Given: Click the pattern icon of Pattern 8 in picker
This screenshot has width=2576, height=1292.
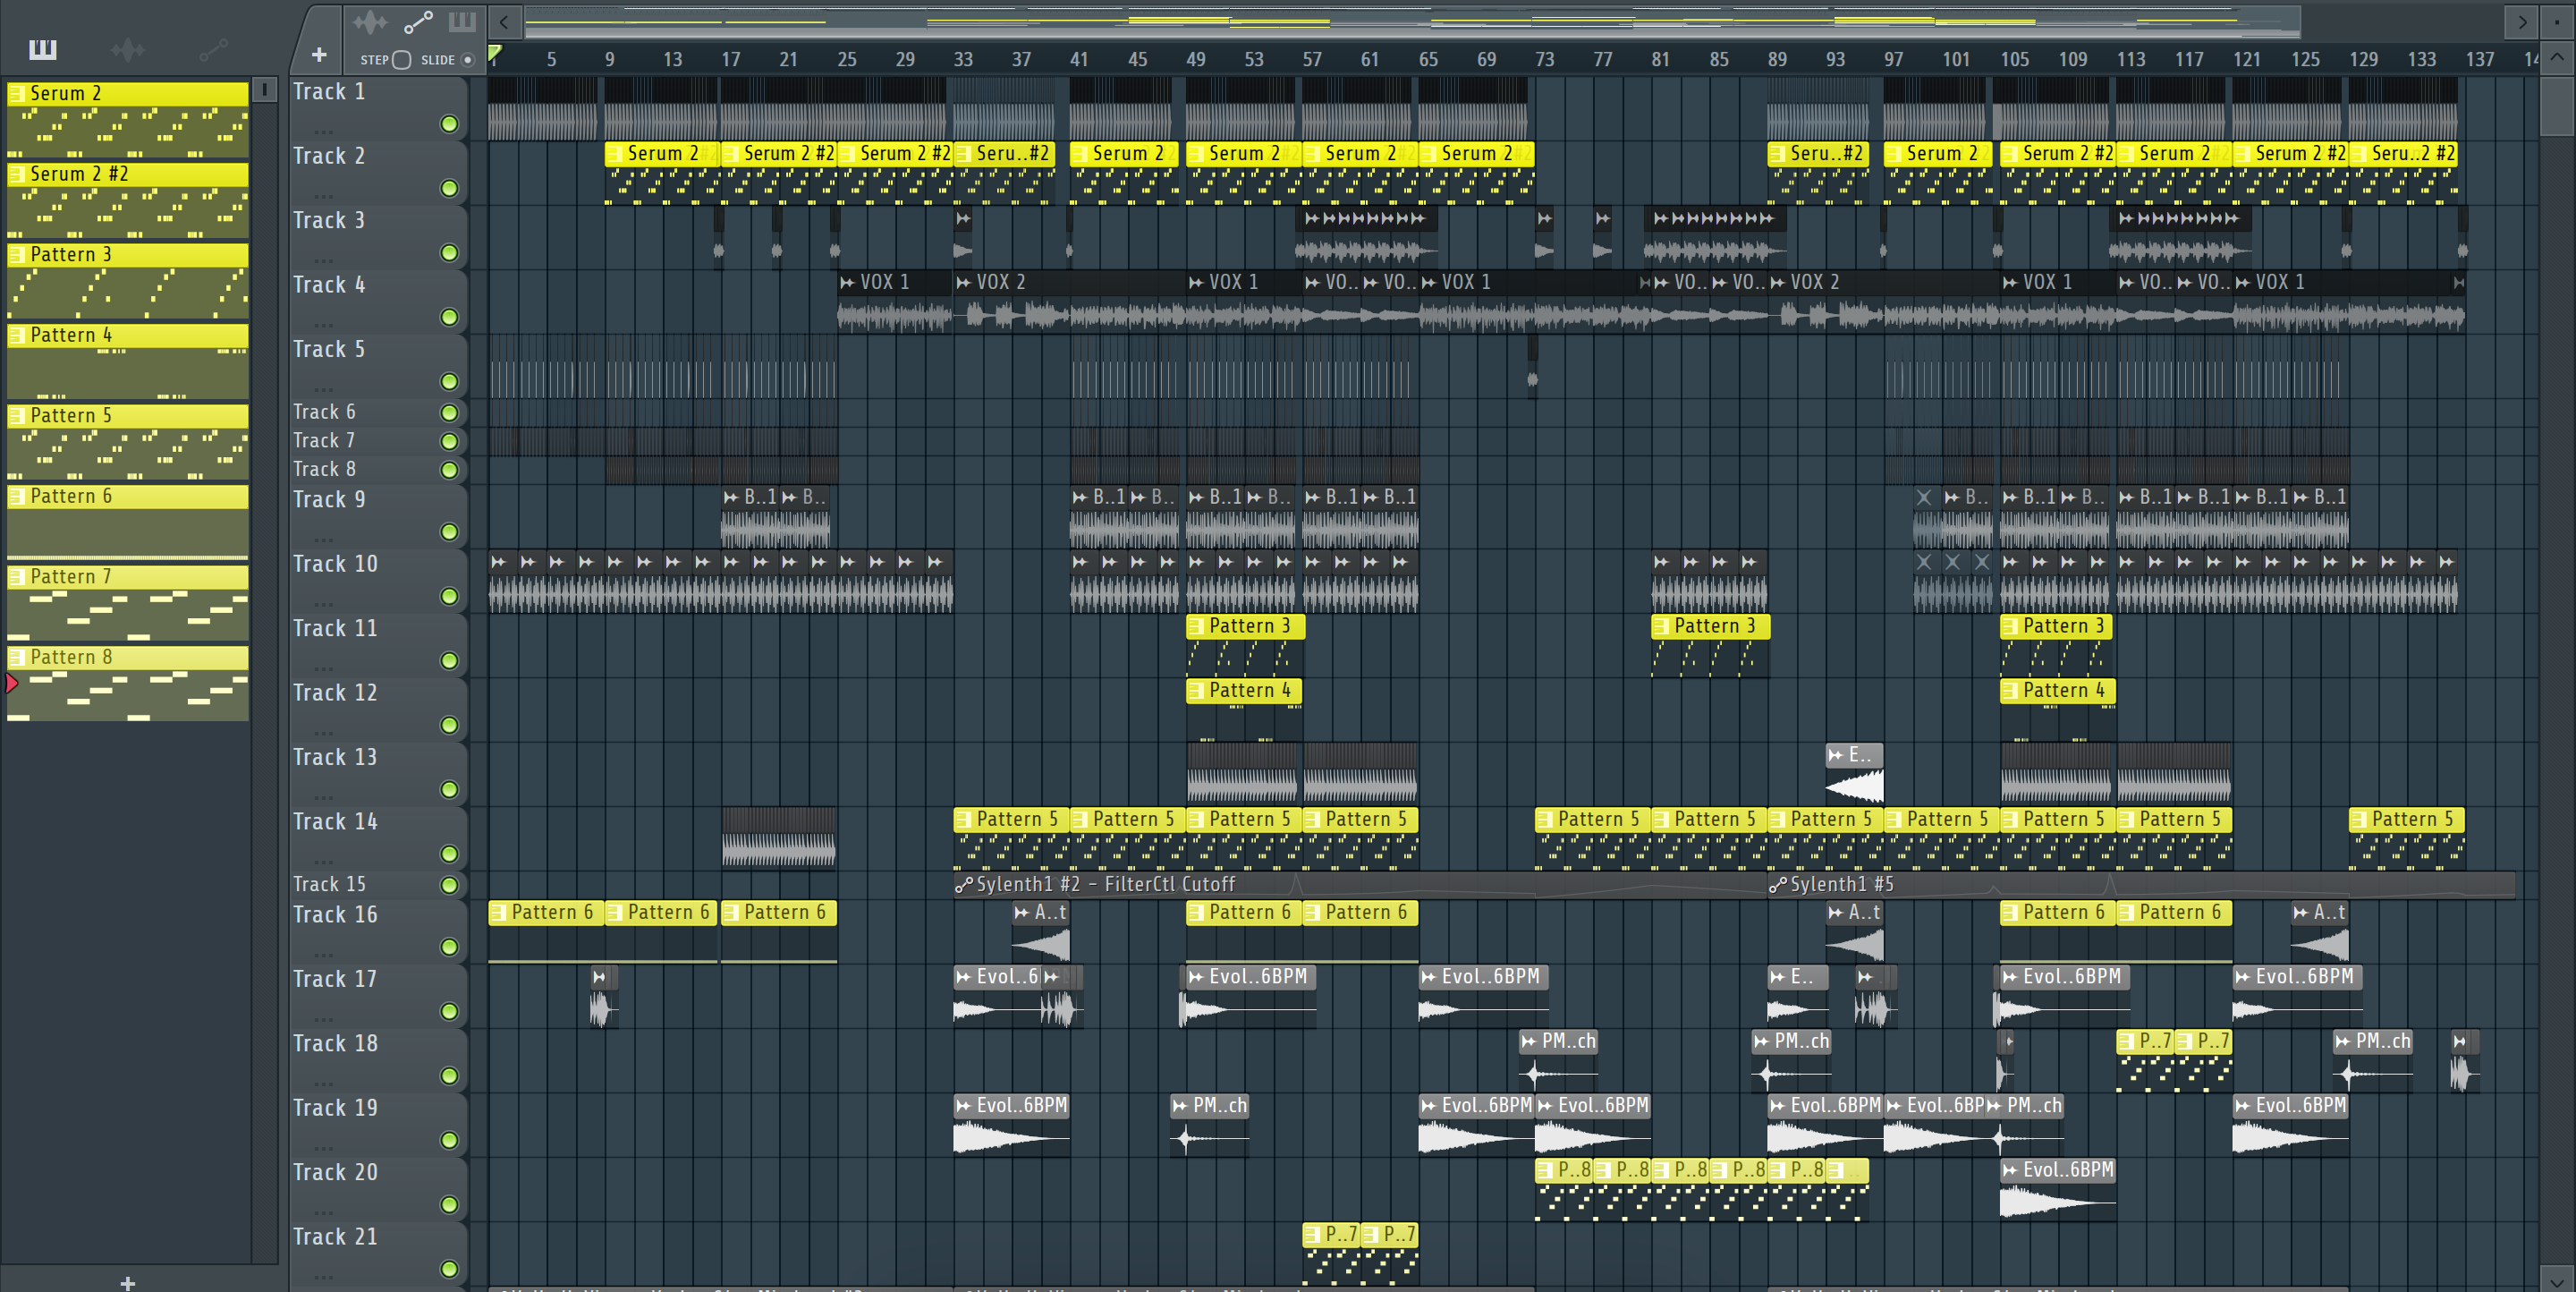Looking at the screenshot, I should pyautogui.click(x=17, y=657).
